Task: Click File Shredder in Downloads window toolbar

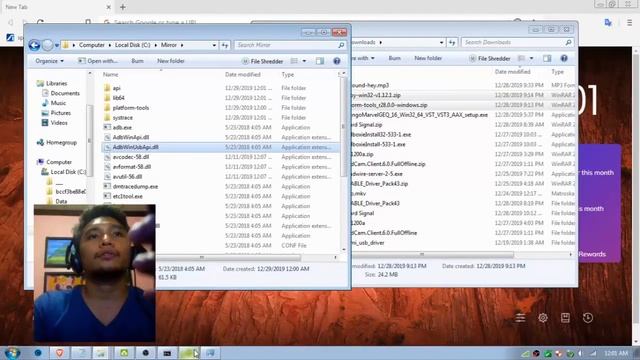Action: pyautogui.click(x=490, y=59)
